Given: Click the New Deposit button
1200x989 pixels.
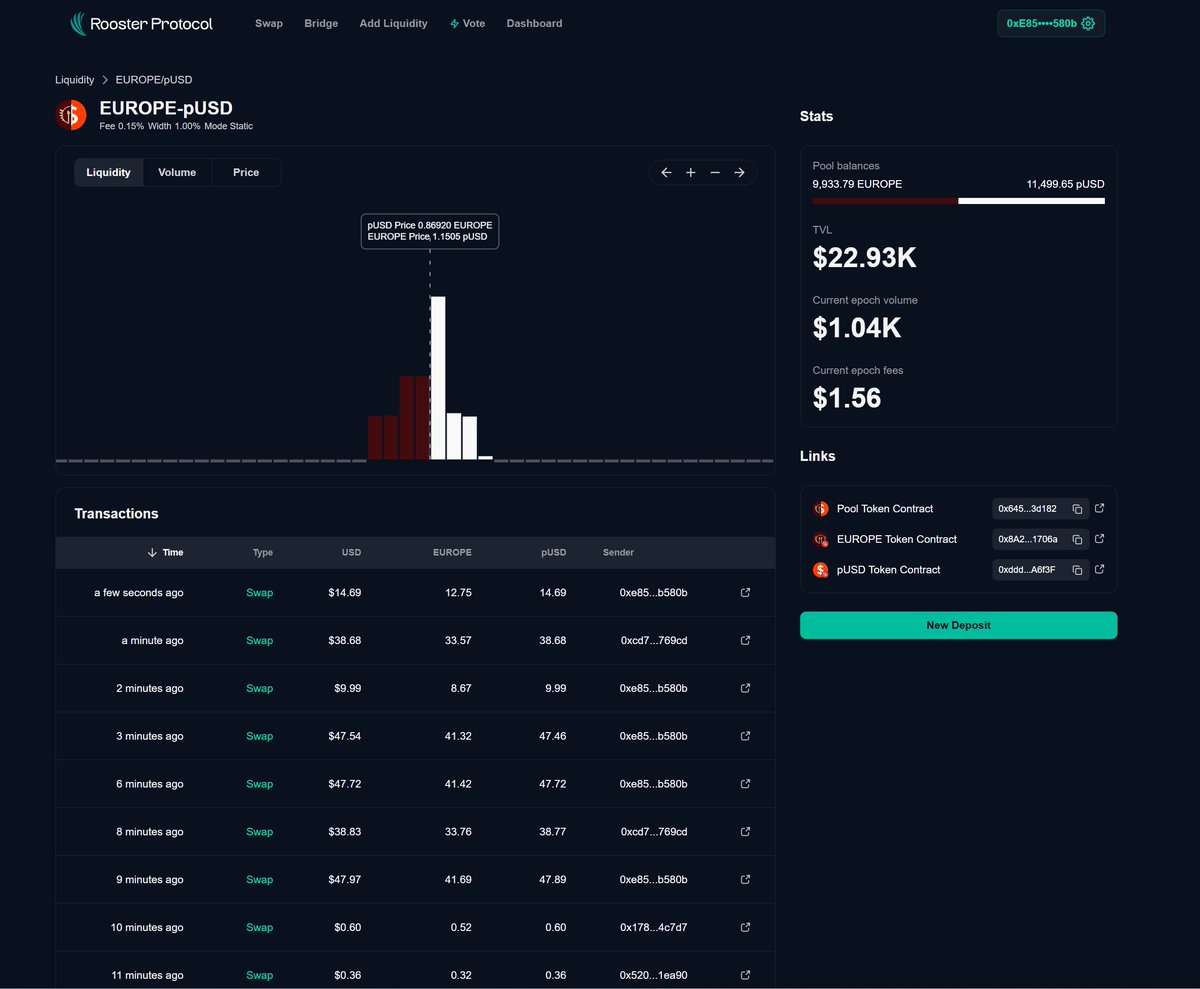Looking at the screenshot, I should tap(958, 625).
